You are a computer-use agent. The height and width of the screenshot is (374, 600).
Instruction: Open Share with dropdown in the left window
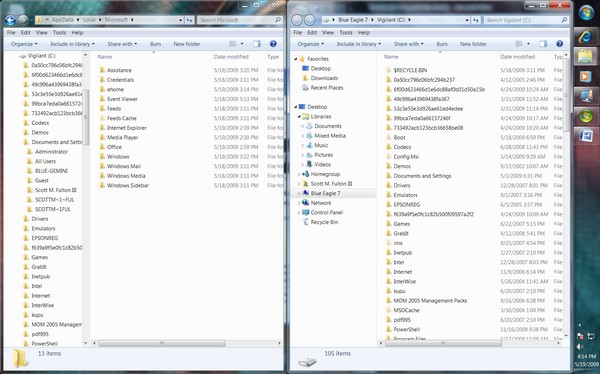point(122,44)
